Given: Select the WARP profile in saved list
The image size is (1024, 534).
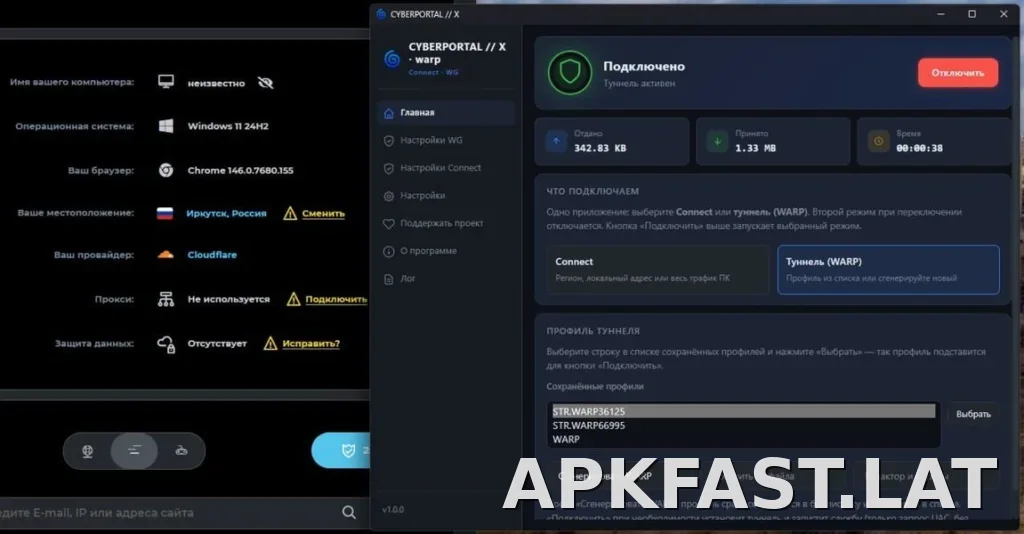Looking at the screenshot, I should point(743,439).
